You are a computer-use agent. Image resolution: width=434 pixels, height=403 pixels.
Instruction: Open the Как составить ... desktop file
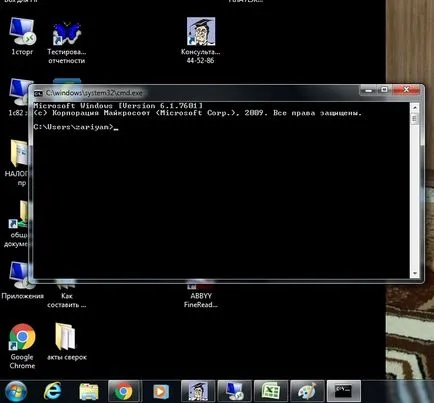[67, 296]
